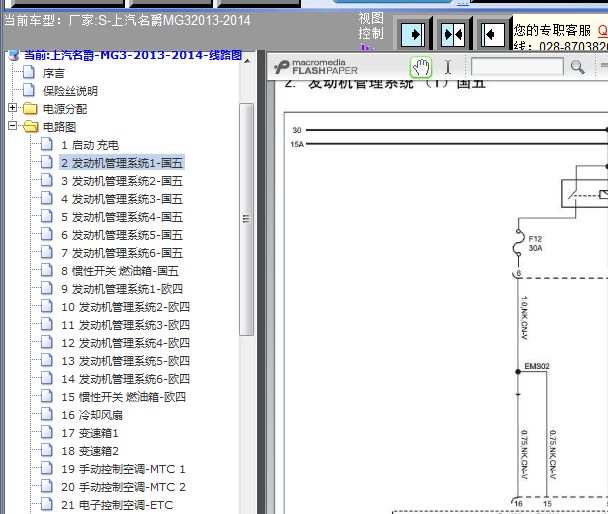
Task: Open 13 发动机管理系统5-欧四 diagram
Action: pyautogui.click(x=126, y=361)
